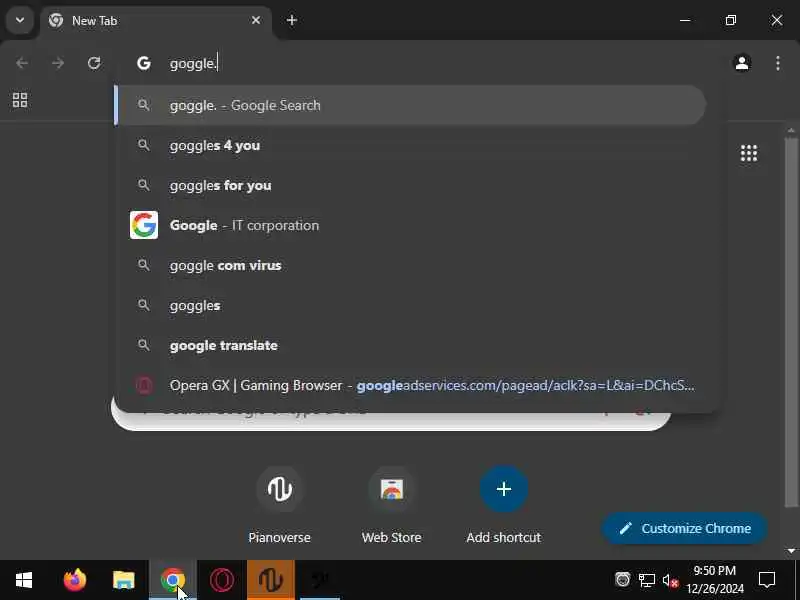The image size is (800, 600).
Task: Select the google translate suggestion
Action: click(x=411, y=345)
